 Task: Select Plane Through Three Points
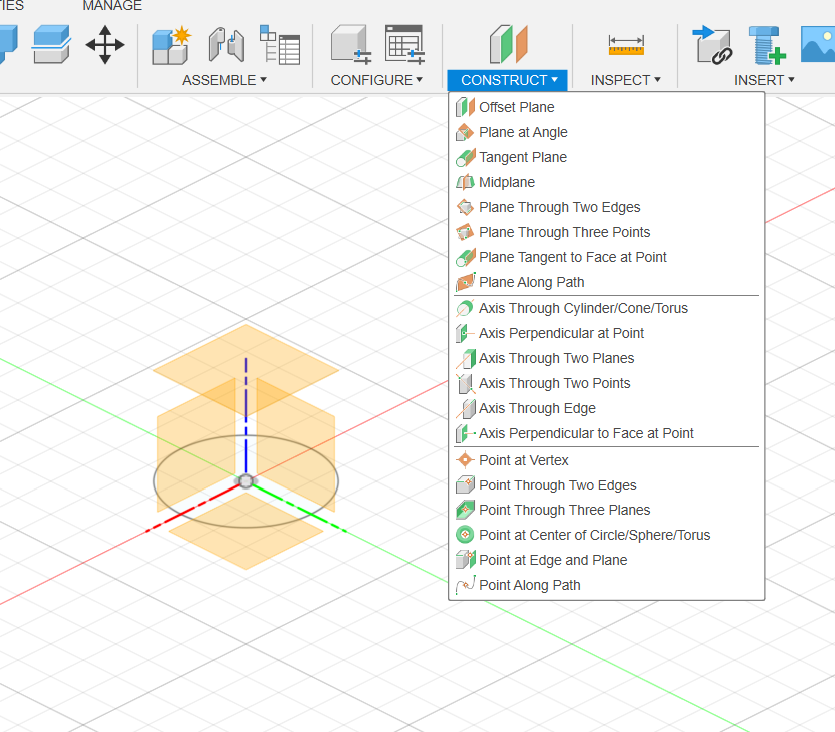[x=607, y=232]
